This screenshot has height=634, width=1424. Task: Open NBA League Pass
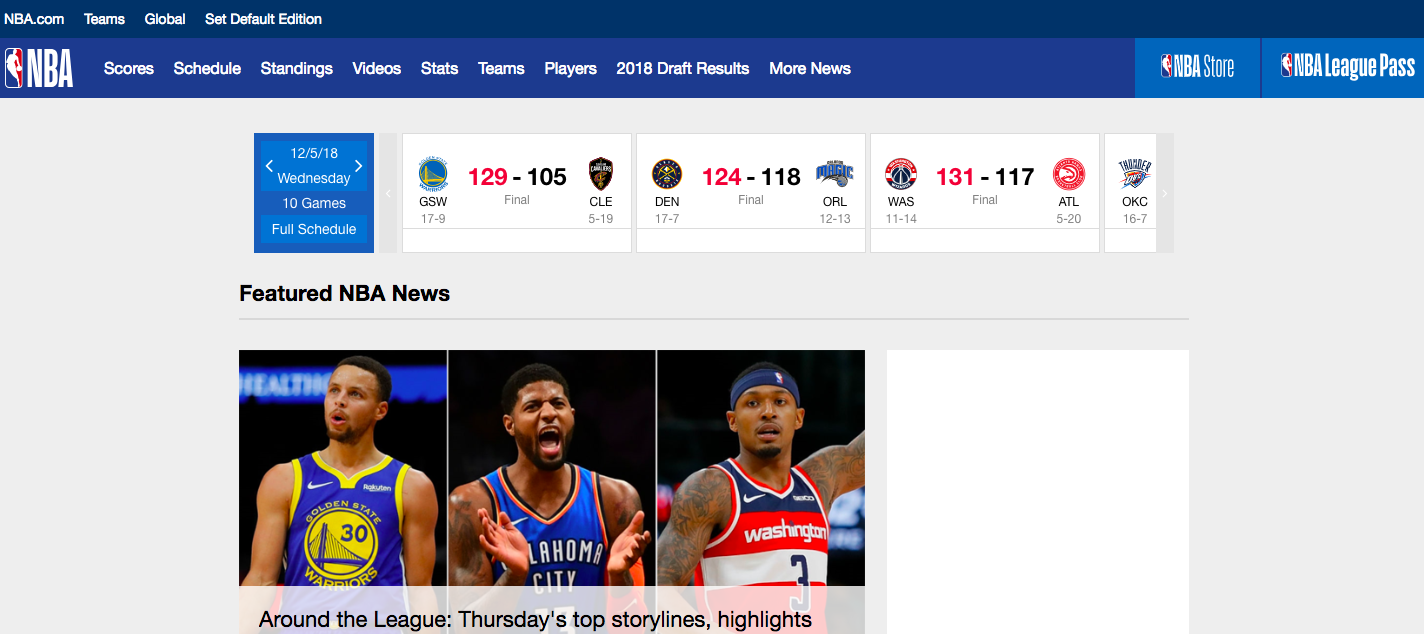click(x=1343, y=68)
